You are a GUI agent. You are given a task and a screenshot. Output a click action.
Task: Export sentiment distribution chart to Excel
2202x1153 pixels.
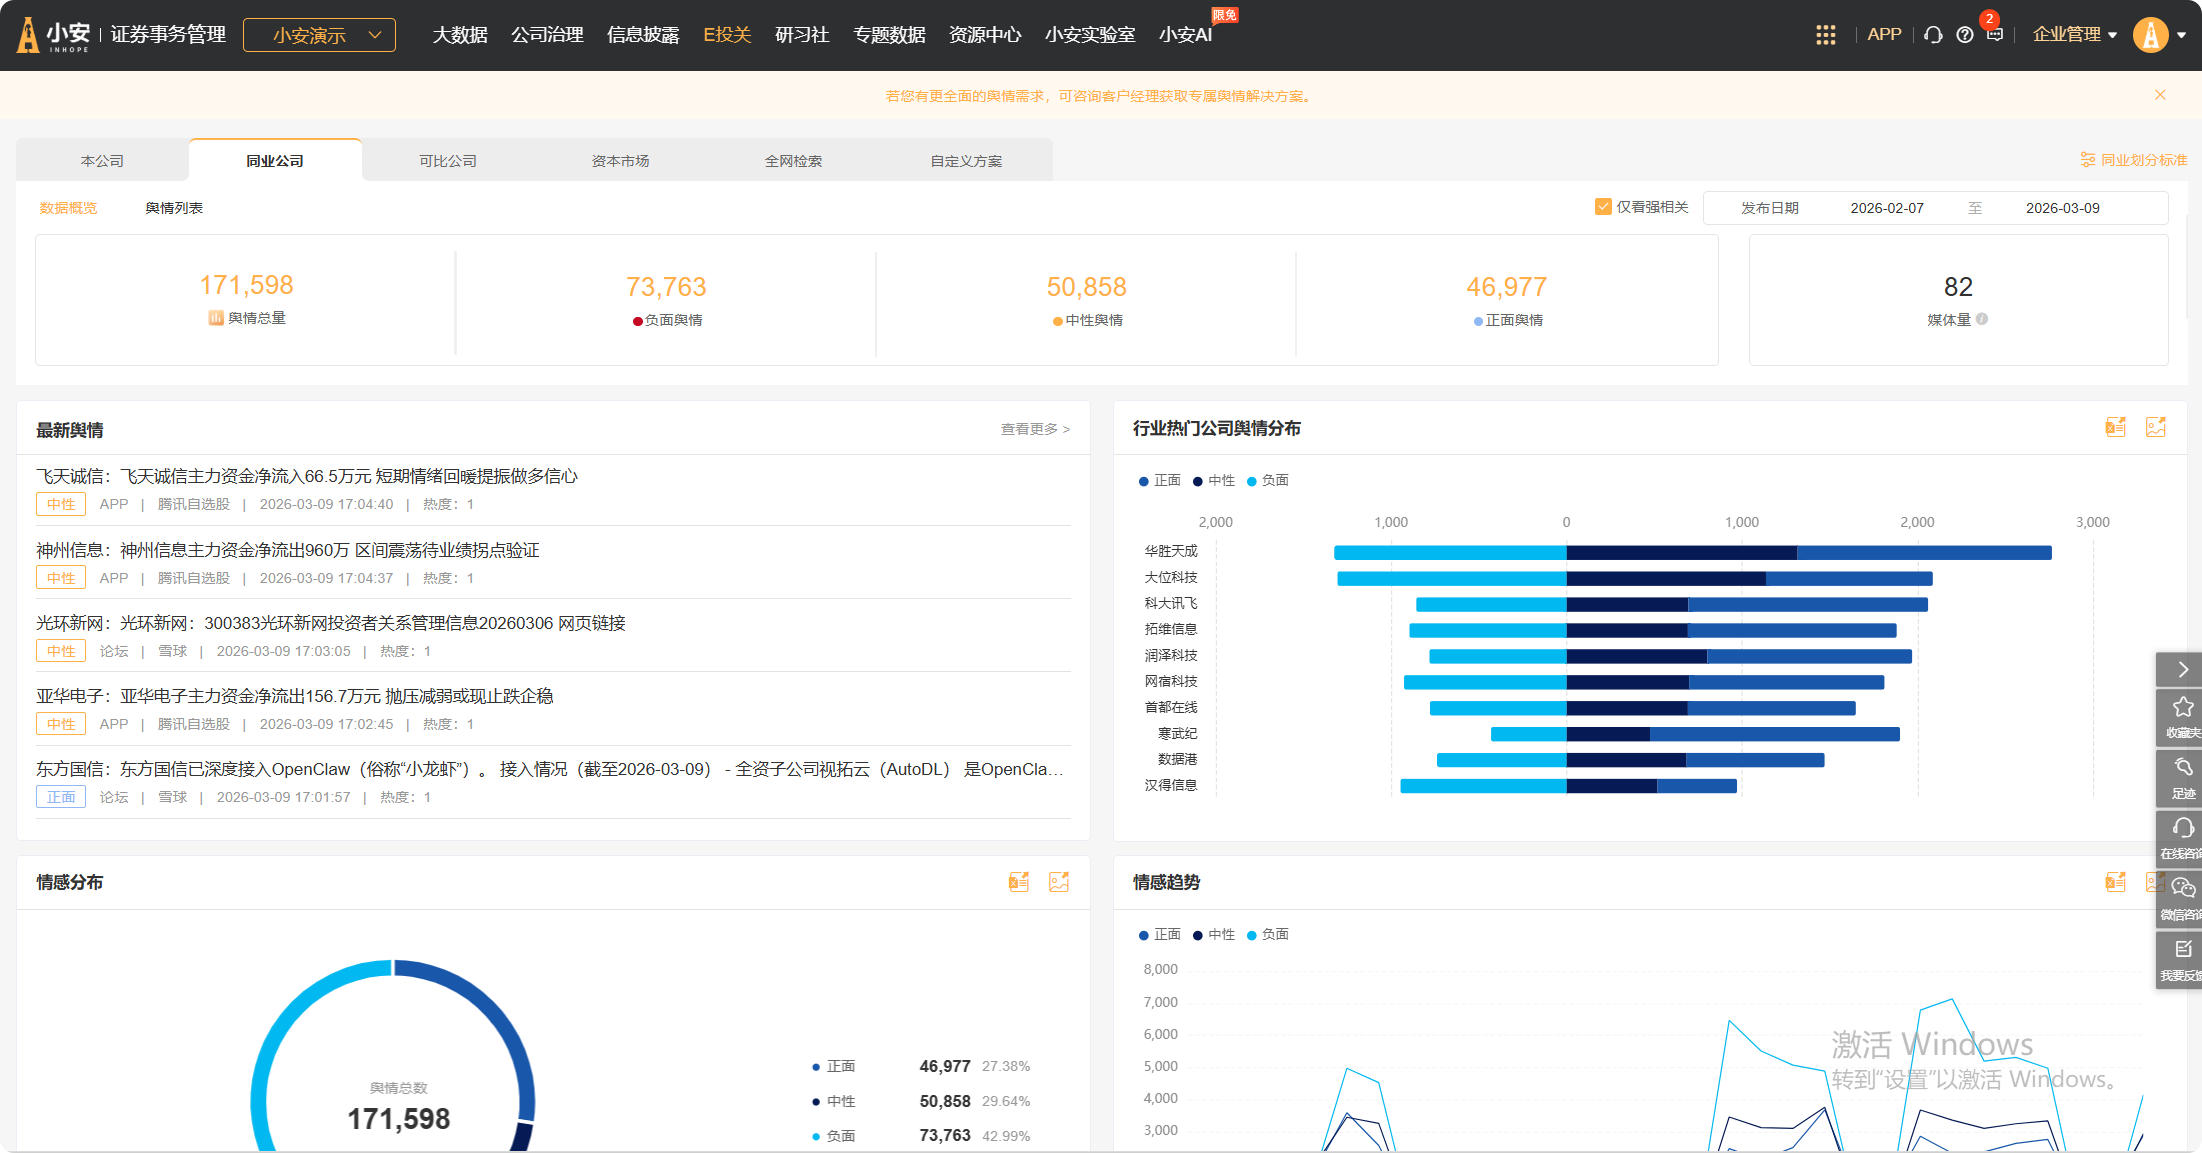point(1018,882)
